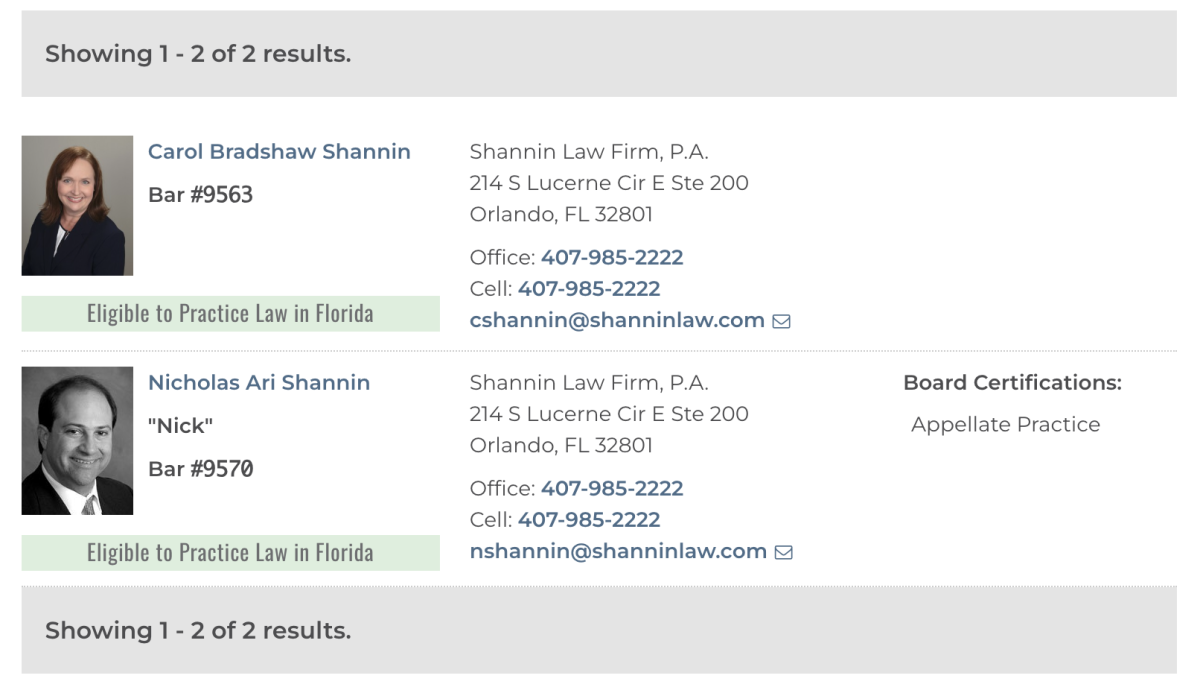The image size is (1200, 696).
Task: Email nshannin@shanninlaw.com address link
Action: click(618, 552)
